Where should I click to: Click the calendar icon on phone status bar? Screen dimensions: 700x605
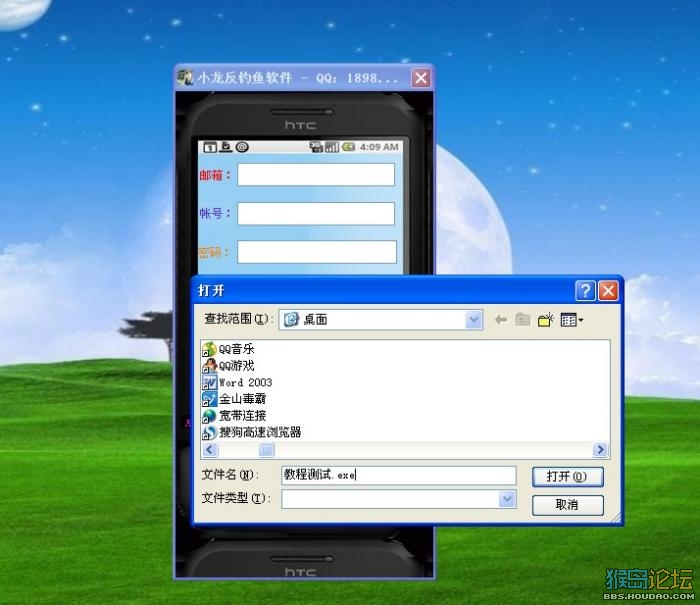pyautogui.click(x=210, y=147)
